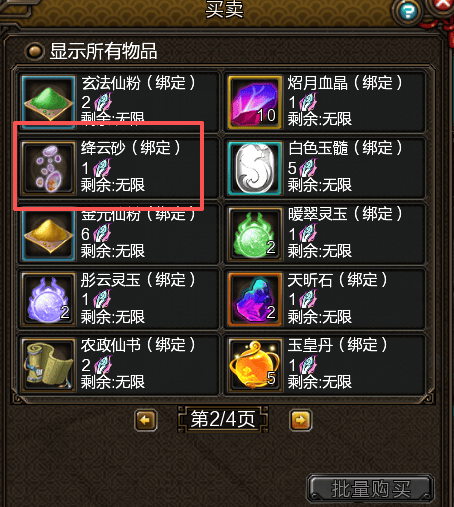Close the 买卖 shop window
The width and height of the screenshot is (454, 507).
(x=443, y=5)
